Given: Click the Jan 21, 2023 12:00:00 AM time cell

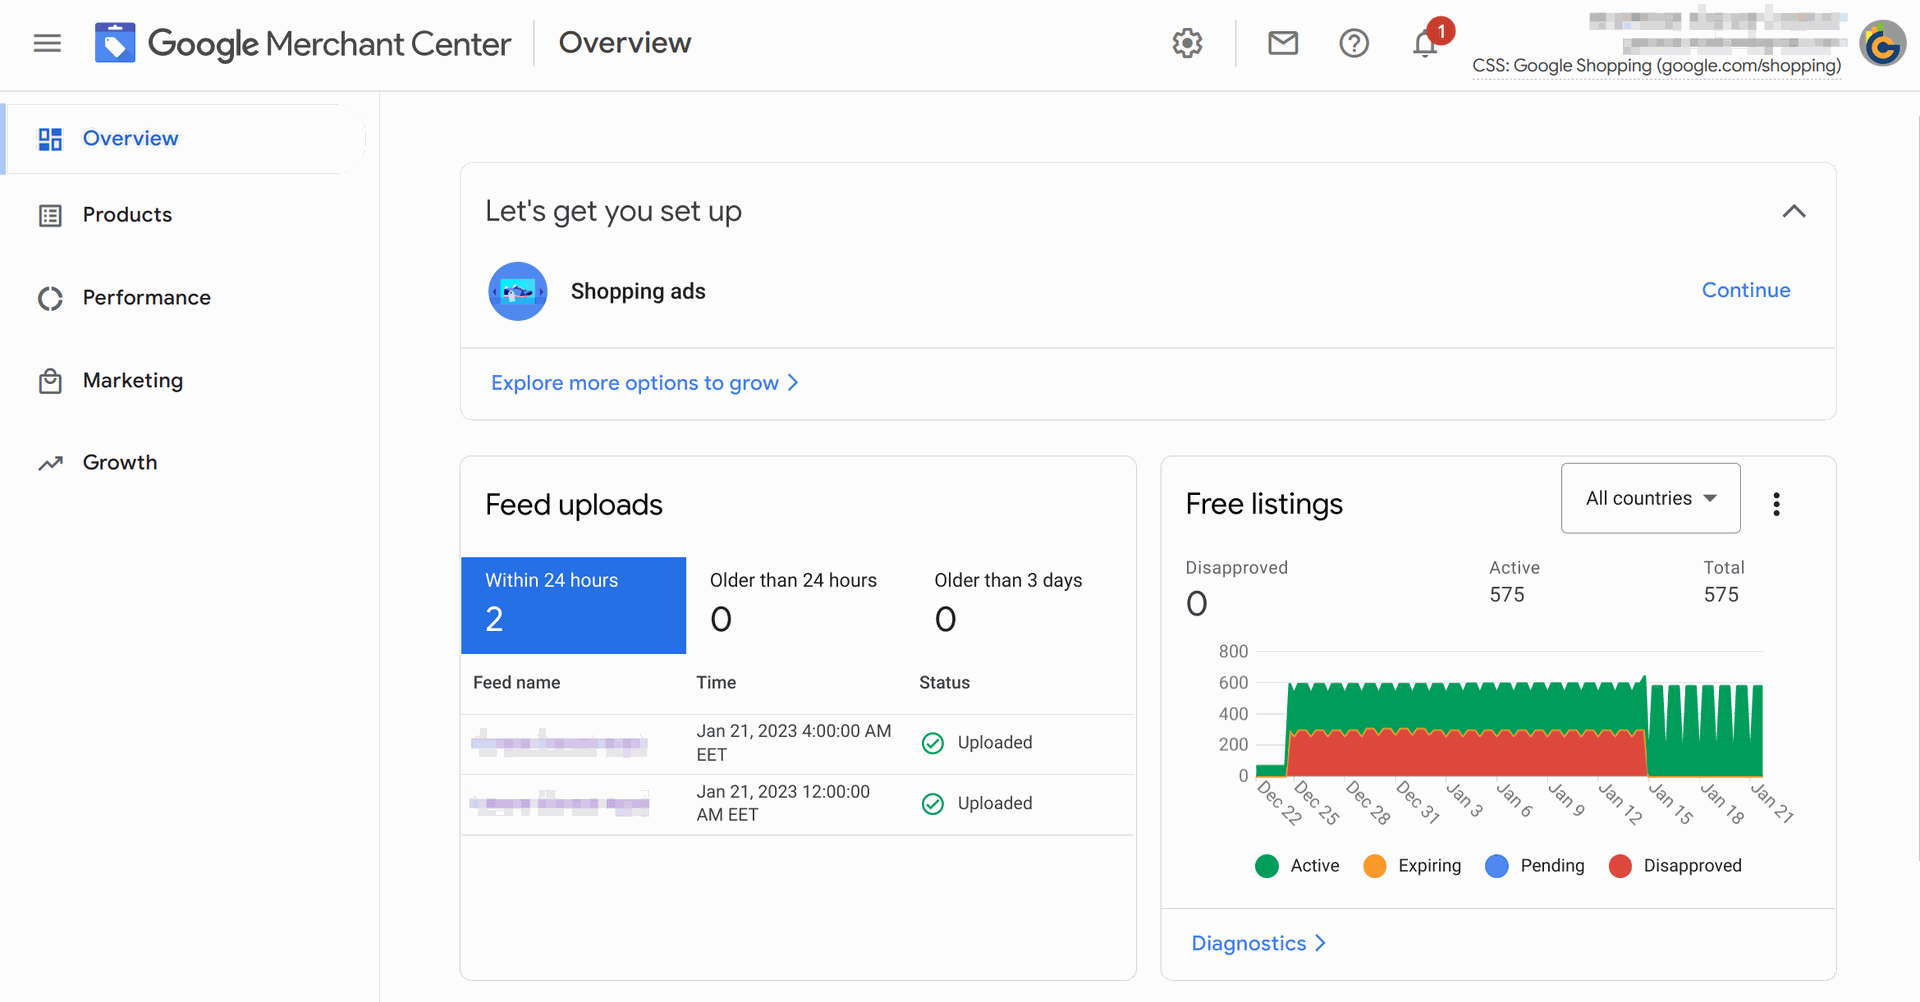Looking at the screenshot, I should pos(783,804).
